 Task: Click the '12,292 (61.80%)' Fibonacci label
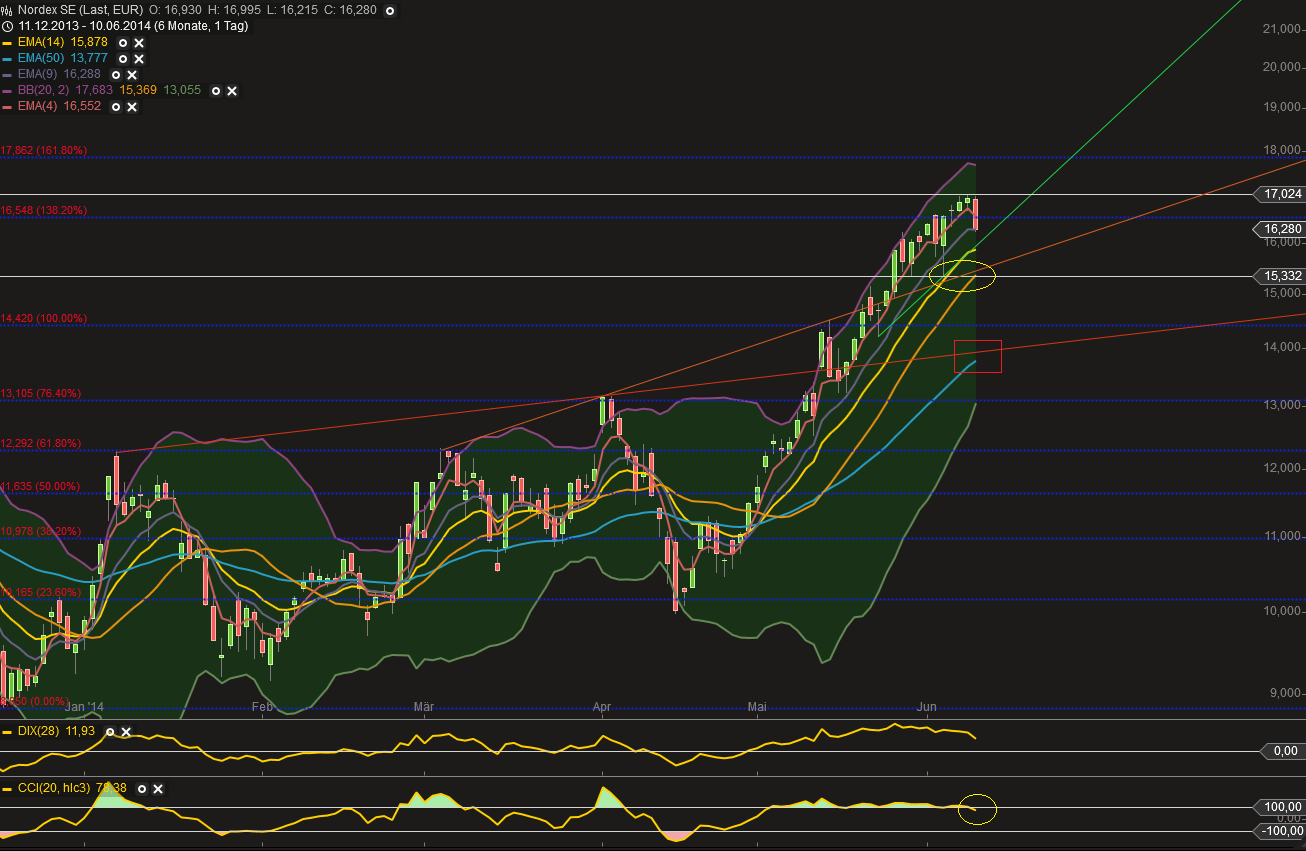(41, 443)
